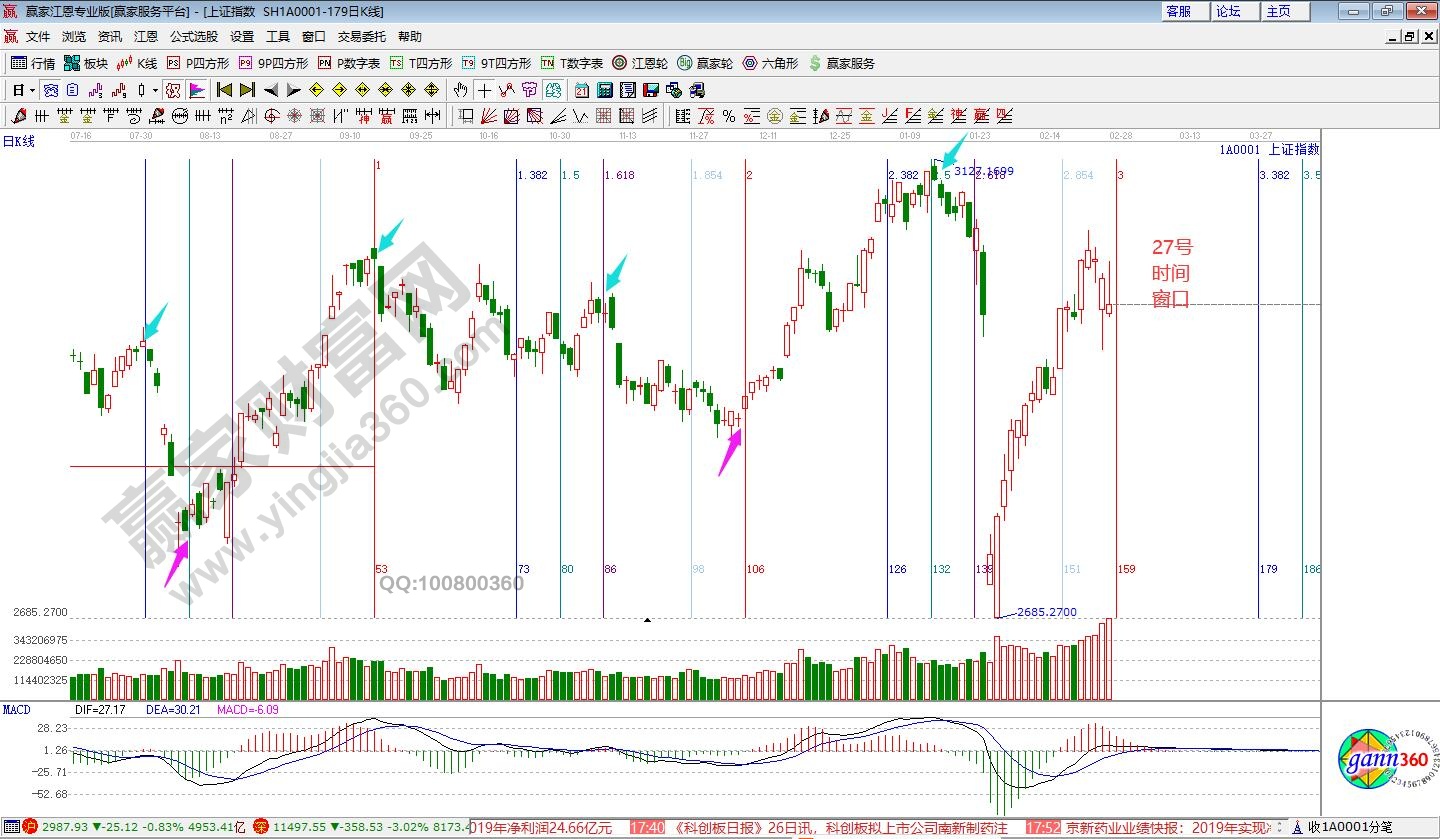Expand the candlestick style dropdown arrow
The width and height of the screenshot is (1440, 839).
tap(155, 90)
